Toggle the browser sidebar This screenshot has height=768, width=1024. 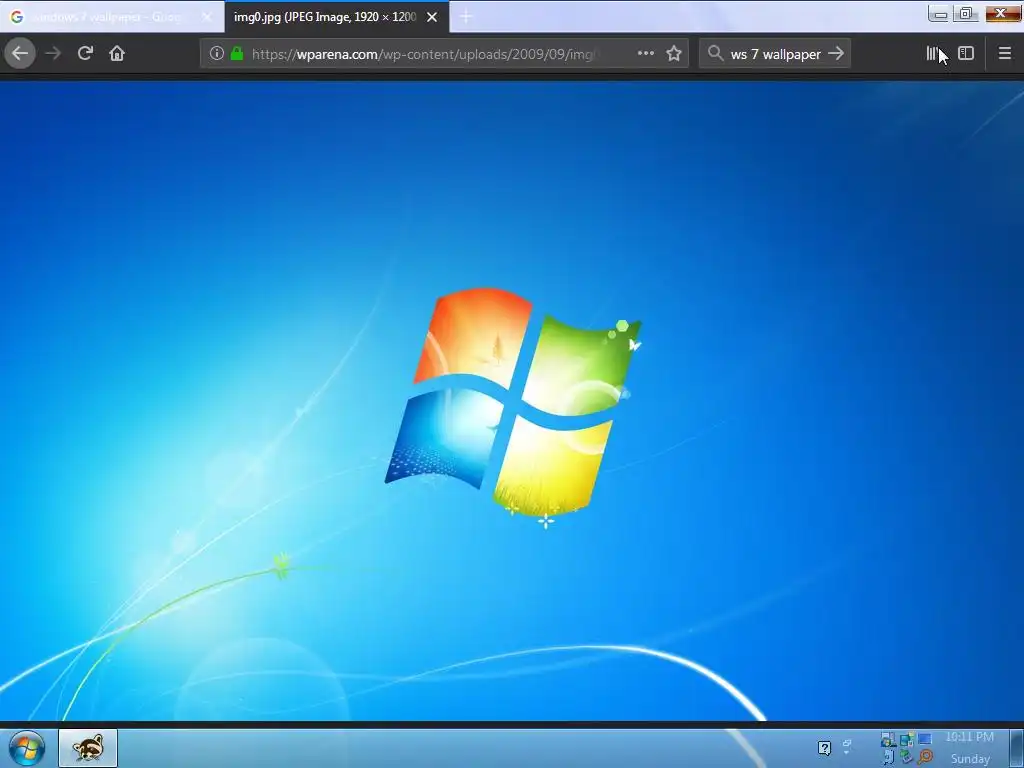click(x=966, y=54)
